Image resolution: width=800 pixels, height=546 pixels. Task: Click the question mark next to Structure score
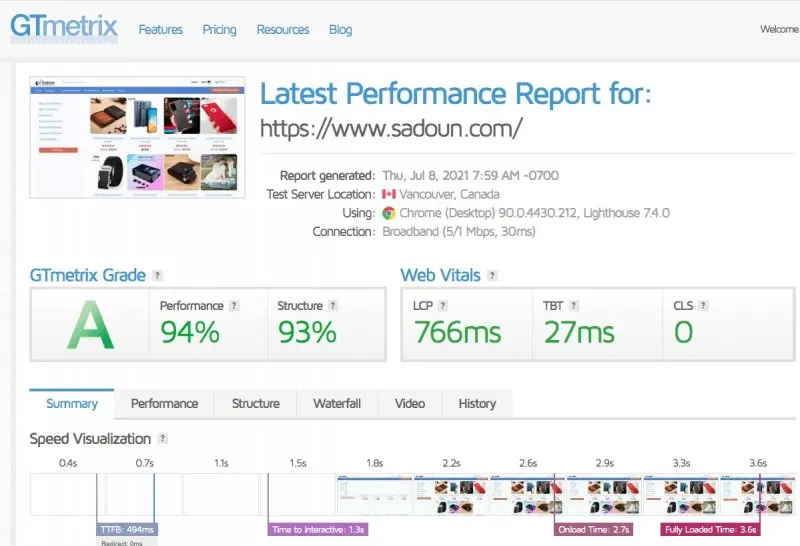(333, 306)
